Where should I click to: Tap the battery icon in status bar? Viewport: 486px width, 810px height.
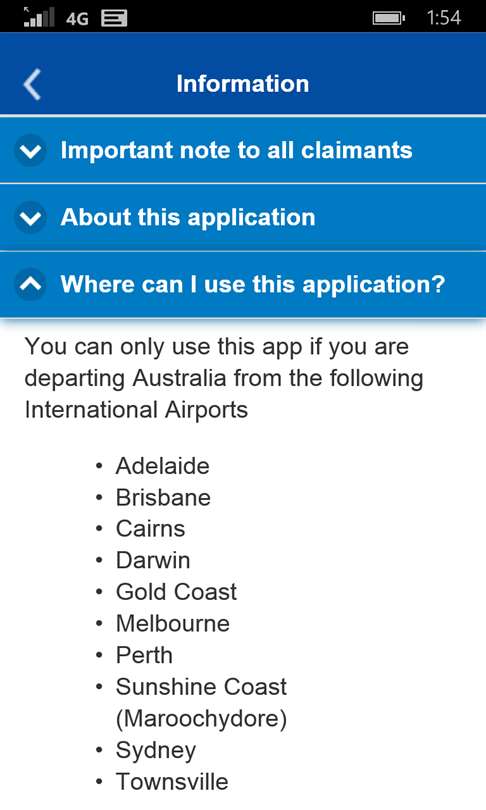(389, 19)
